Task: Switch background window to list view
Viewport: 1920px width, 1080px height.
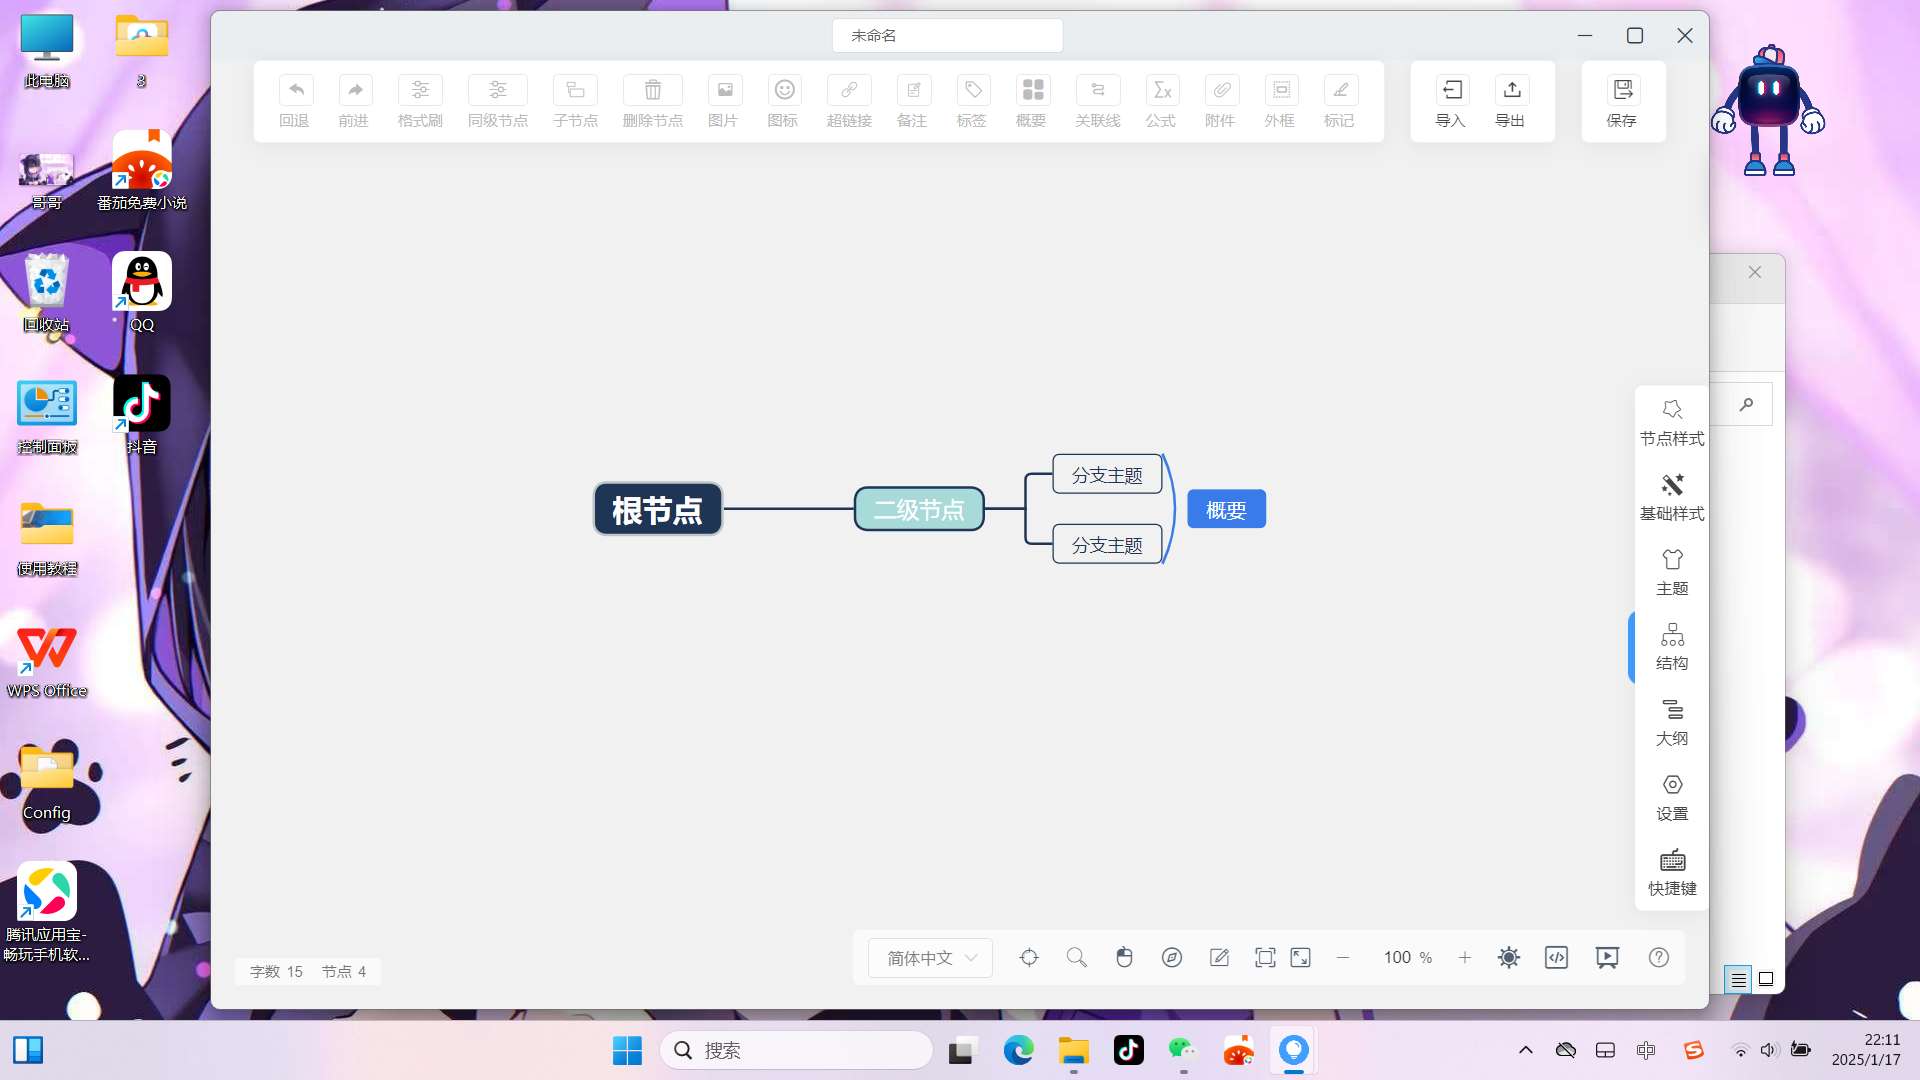Action: point(1738,980)
